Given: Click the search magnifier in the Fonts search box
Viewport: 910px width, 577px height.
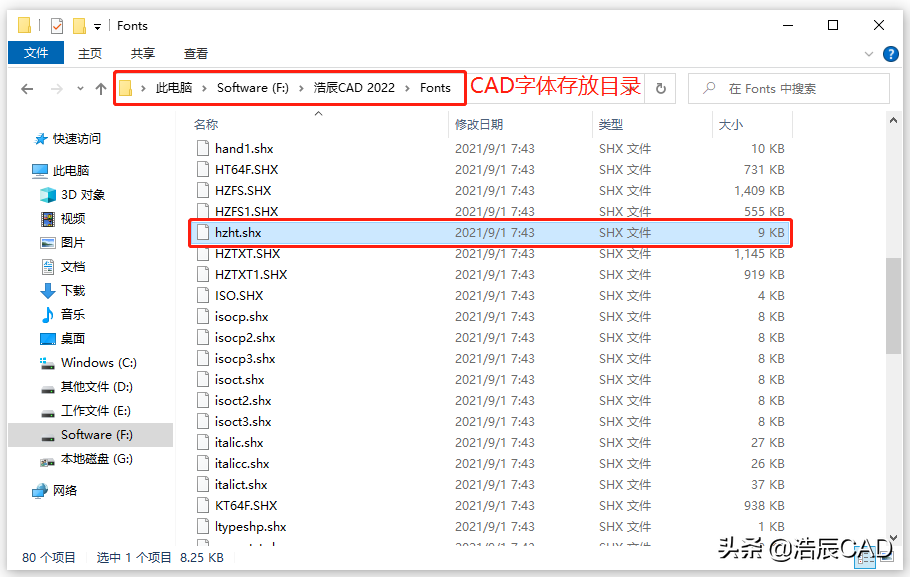Looking at the screenshot, I should tap(707, 88).
